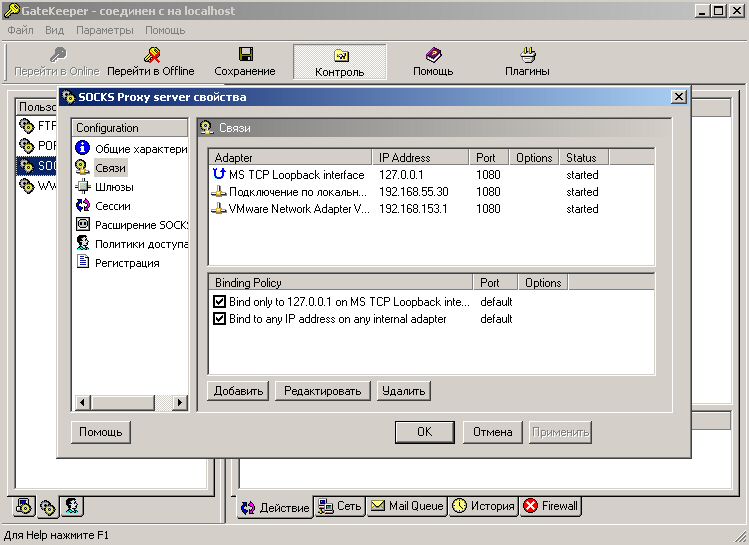
Task: Click the Binding Policy column header
Action: [x=341, y=282]
